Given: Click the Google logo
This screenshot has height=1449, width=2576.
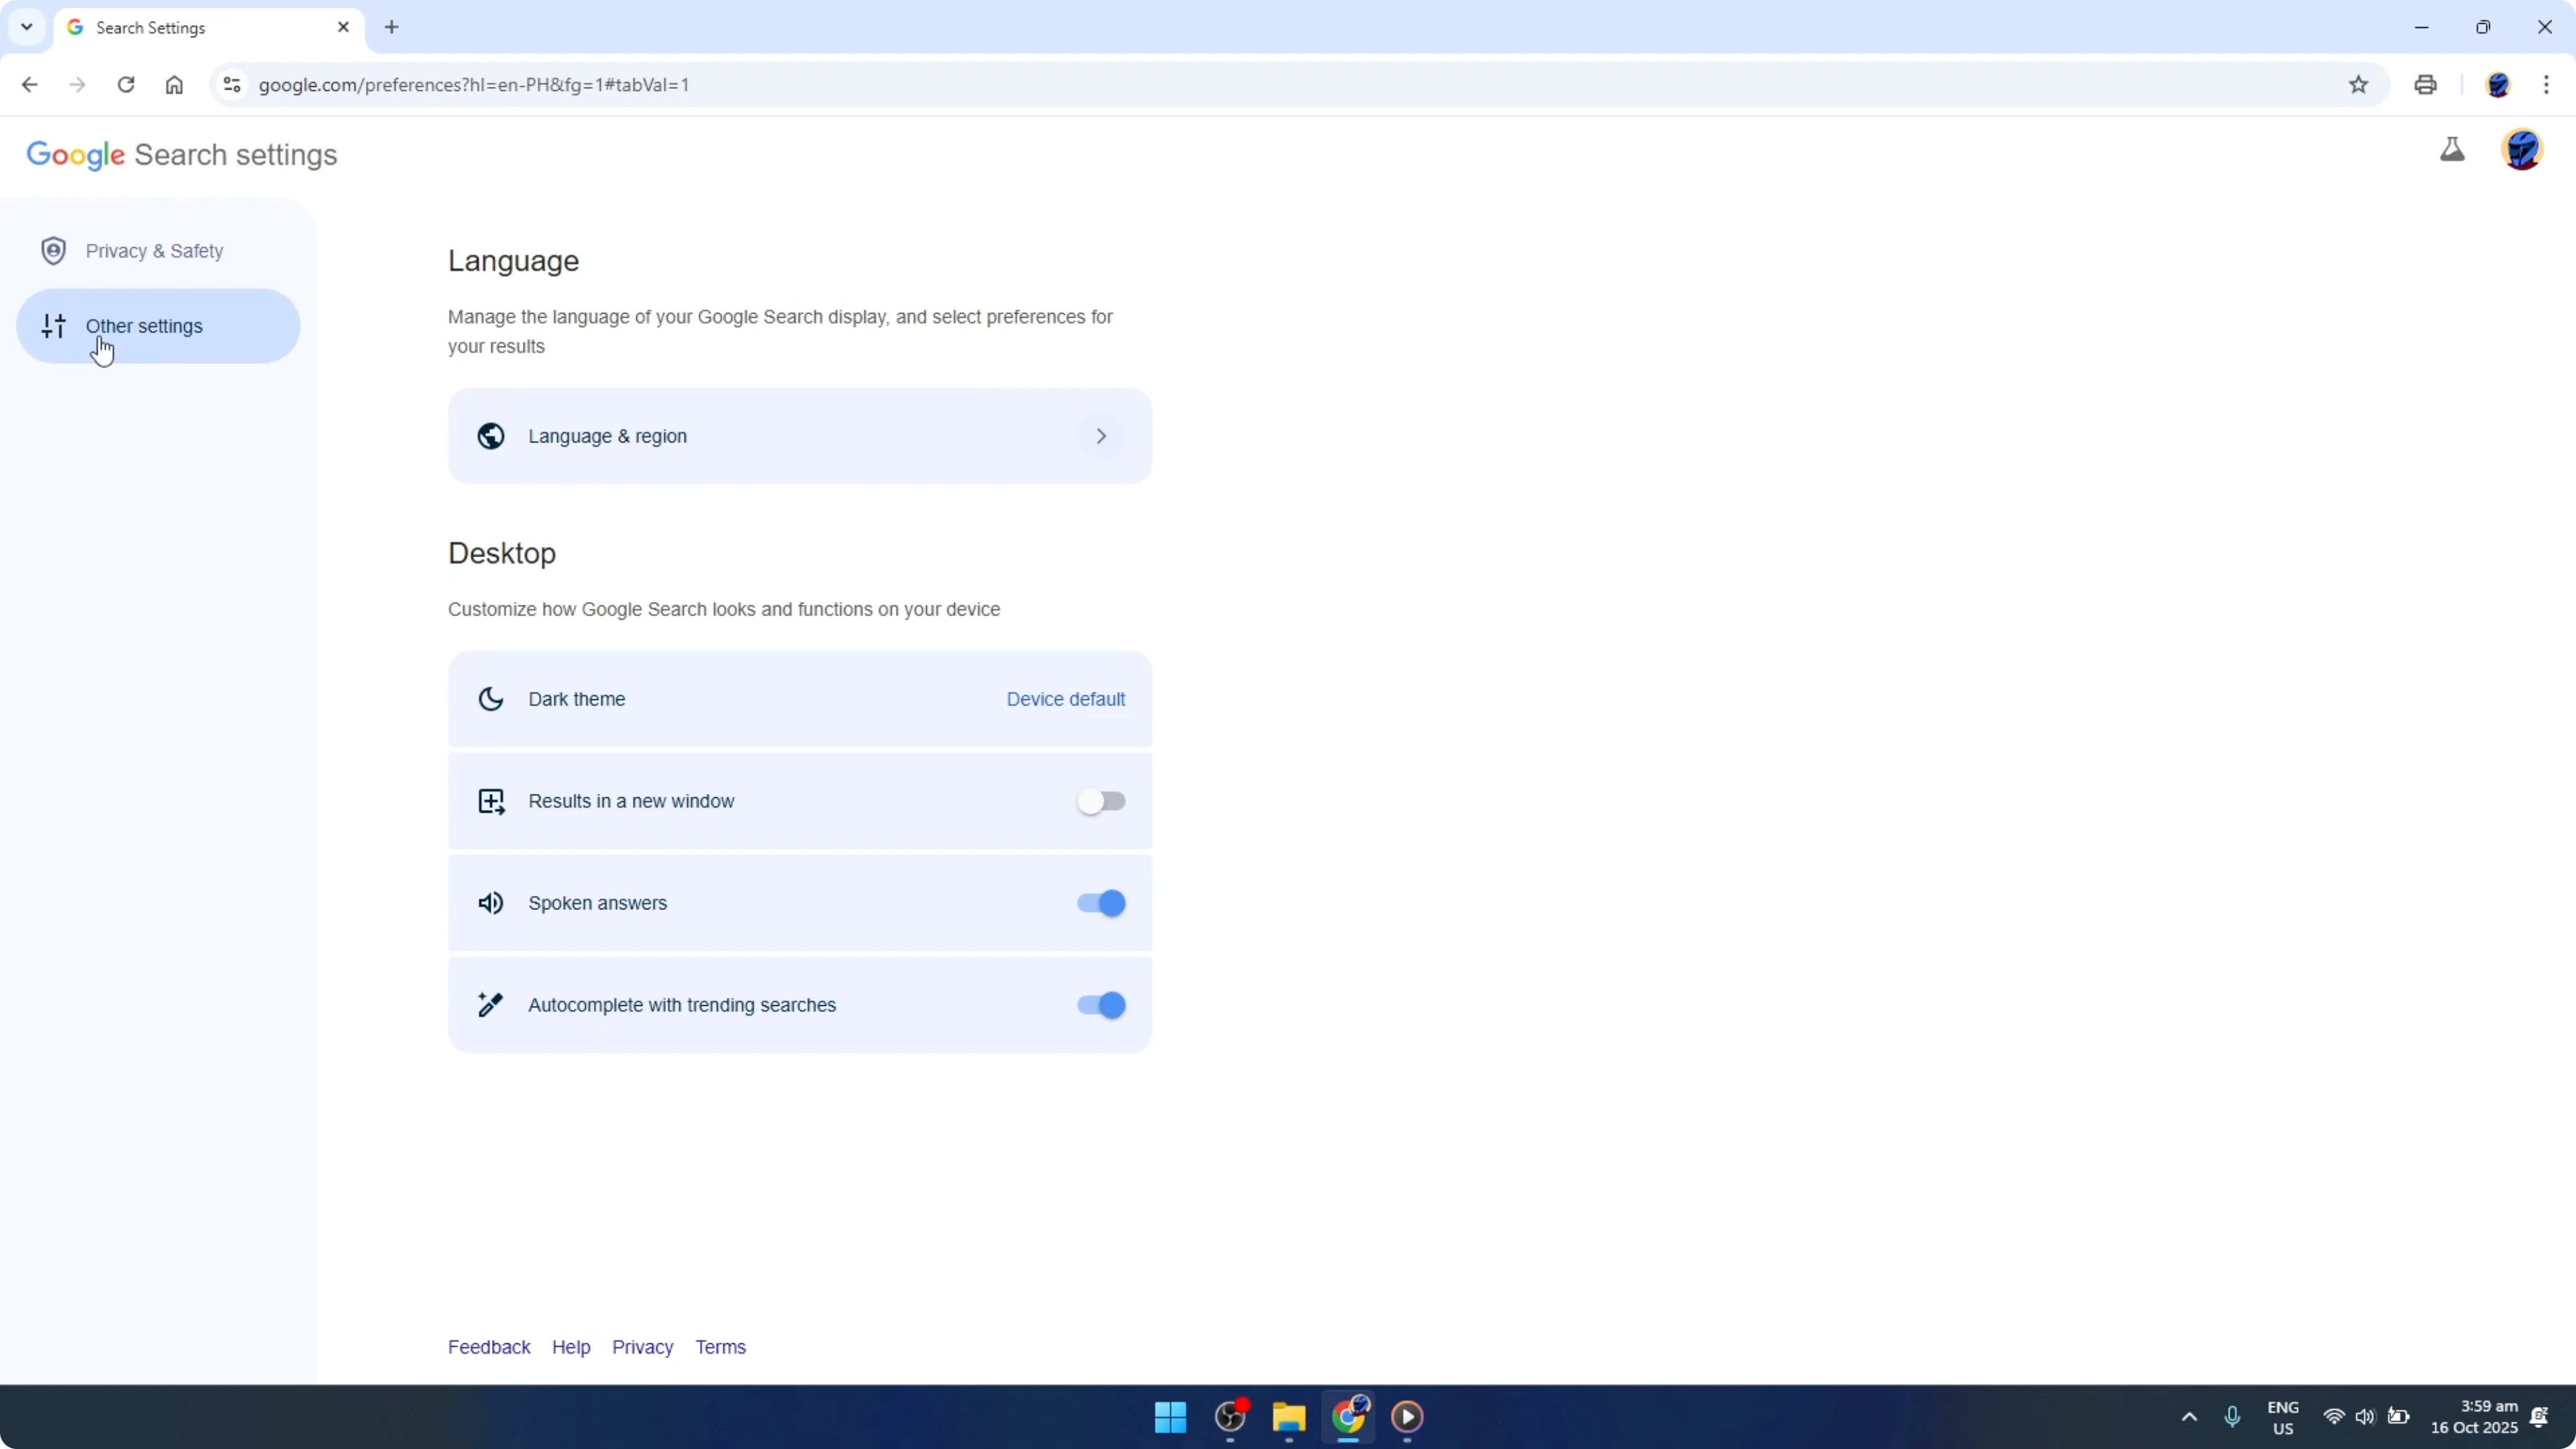Looking at the screenshot, I should [76, 154].
